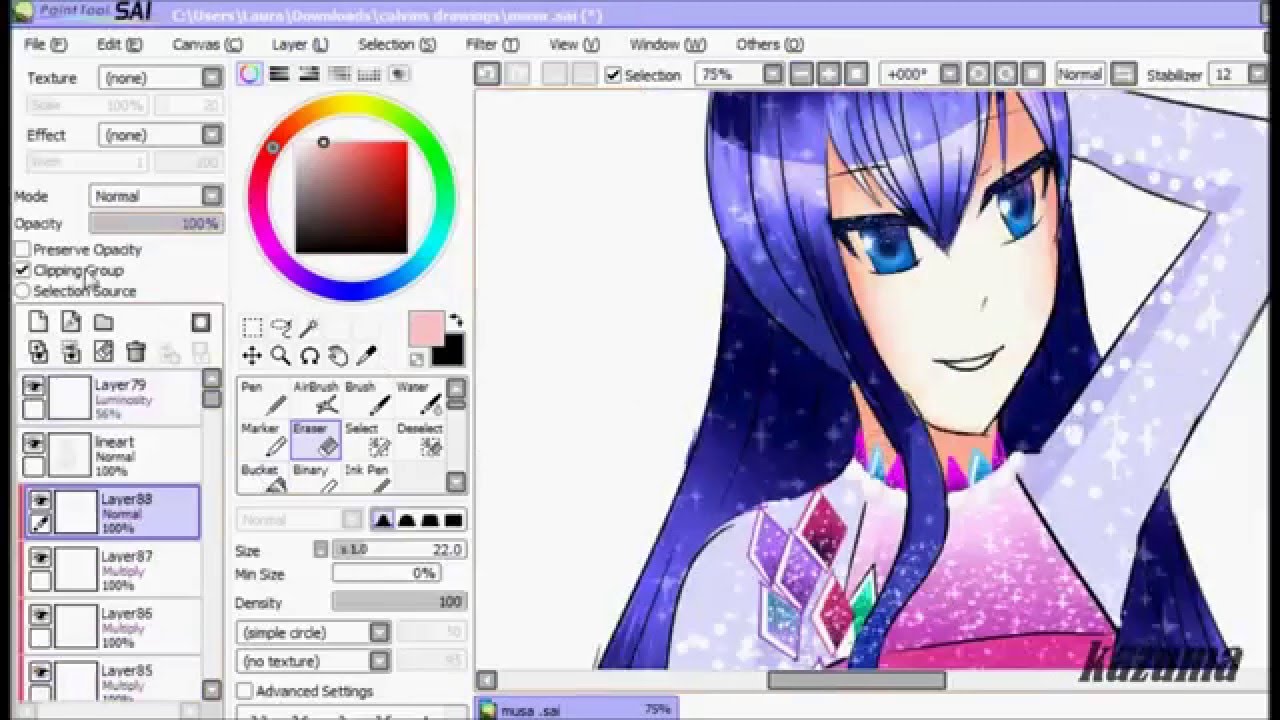Toggle the Selection checkbox in toolbar
1280x720 pixels.
(x=613, y=75)
